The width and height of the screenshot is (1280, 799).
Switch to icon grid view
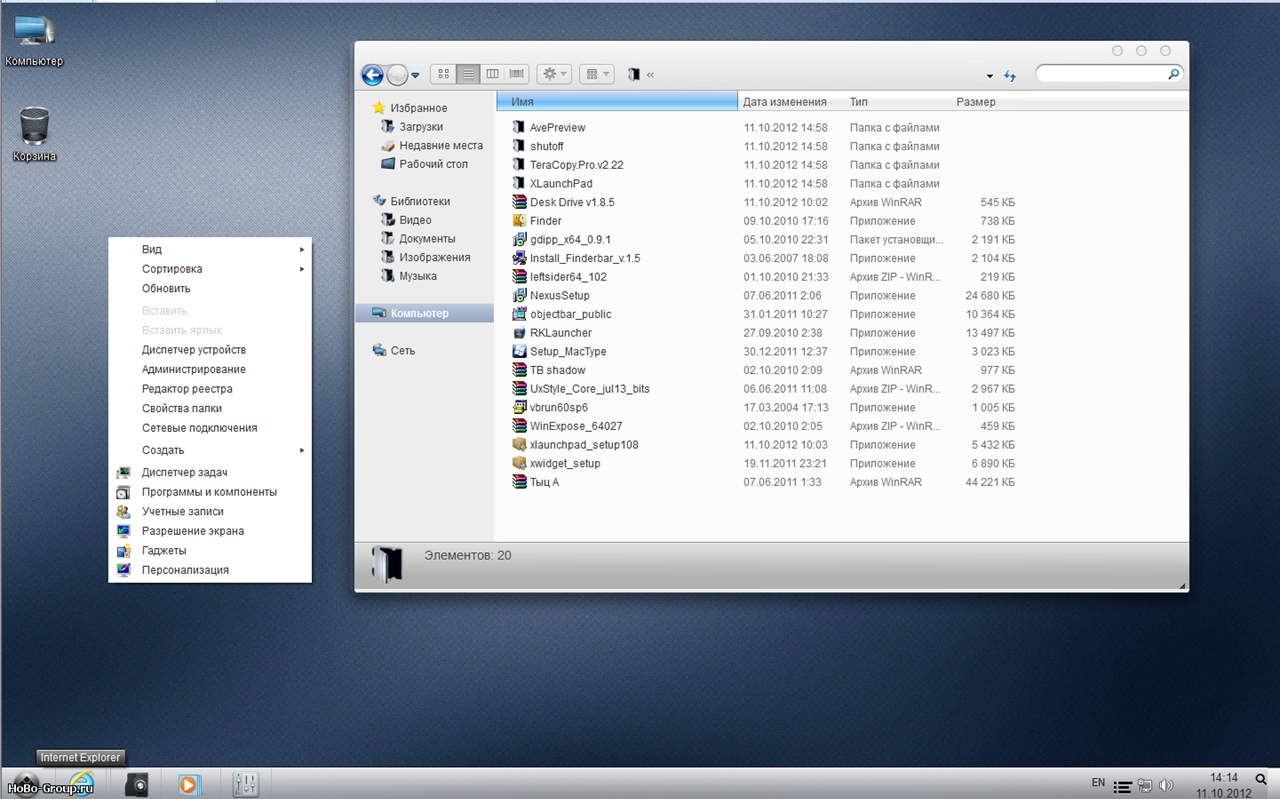click(444, 75)
